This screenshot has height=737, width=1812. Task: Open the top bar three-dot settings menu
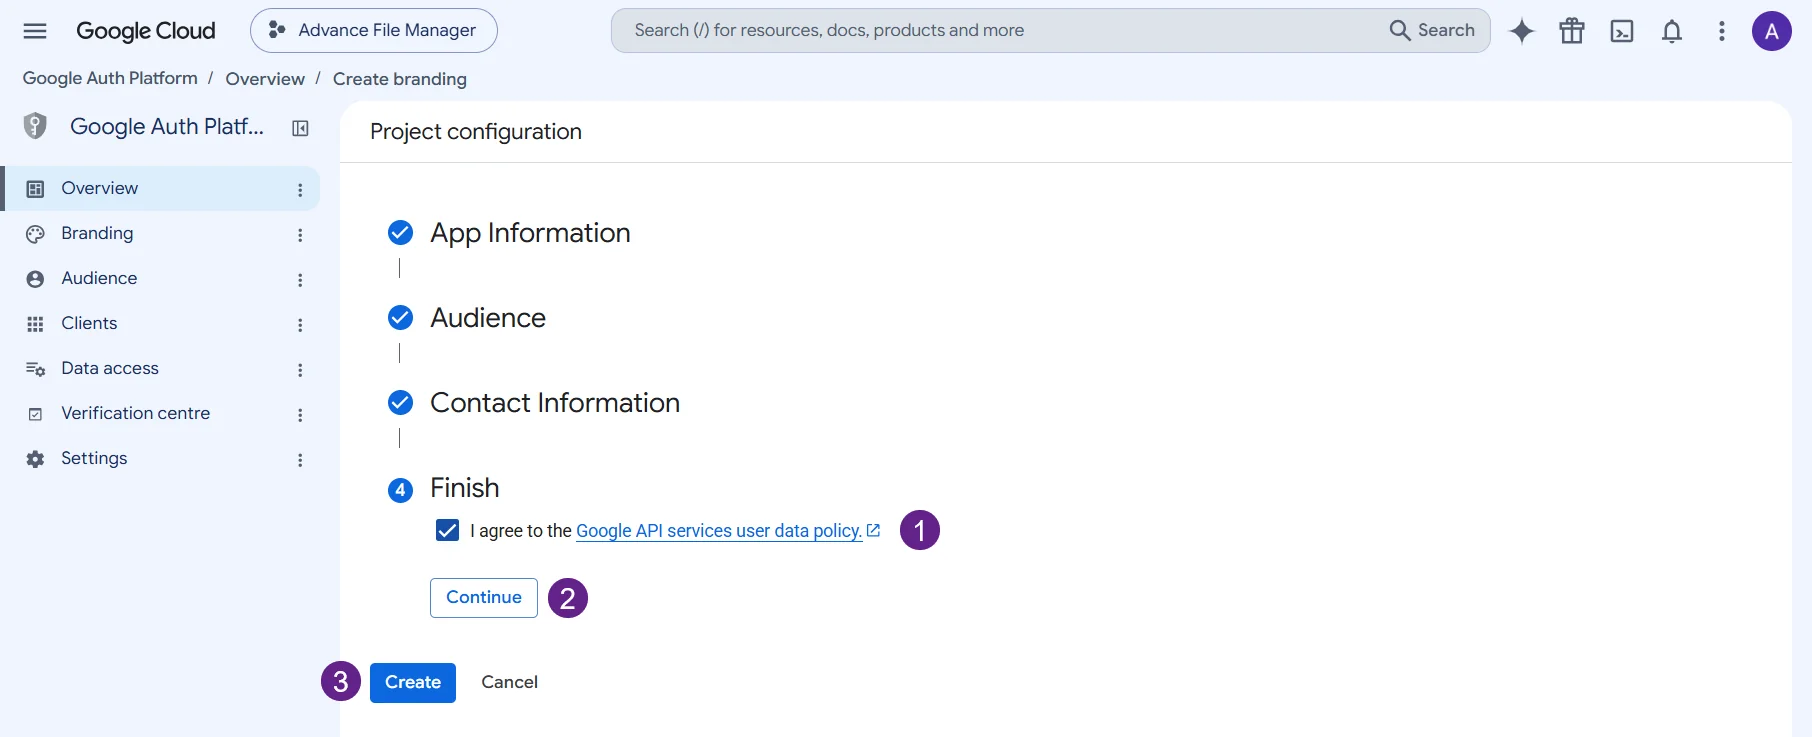(1722, 31)
